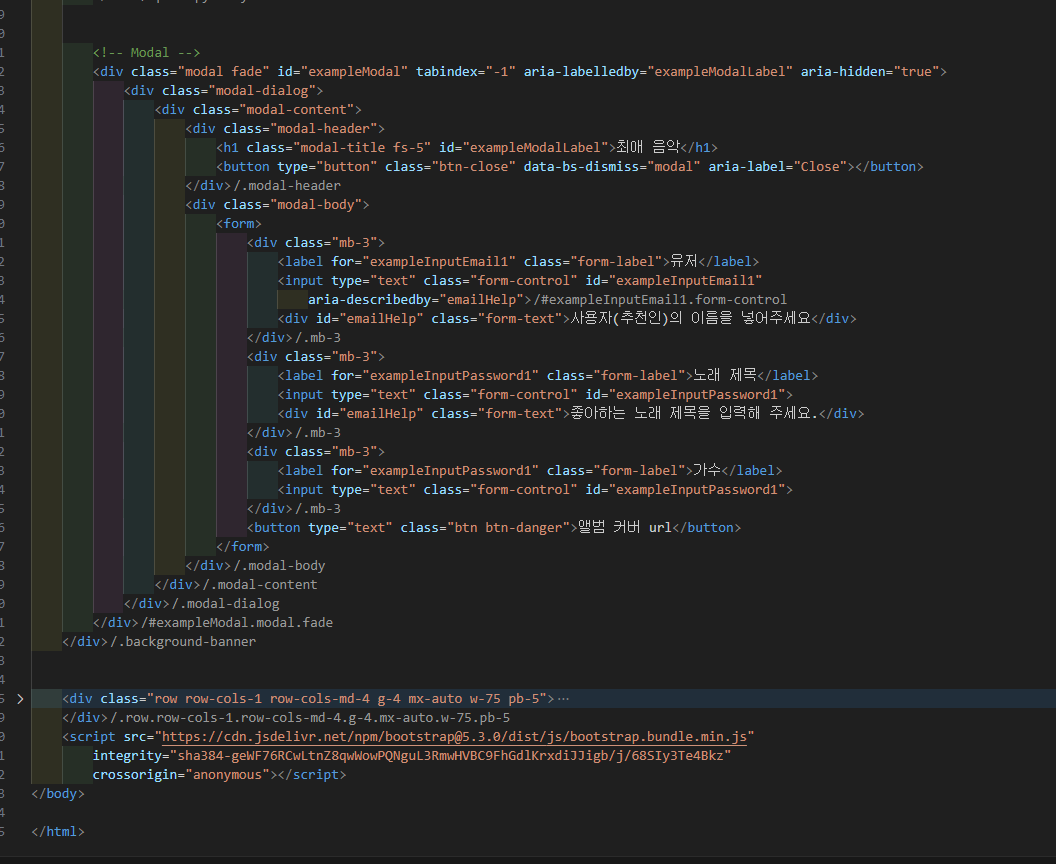This screenshot has height=864, width=1056.
Task: Click aria-label "Close" value
Action: coord(820,166)
